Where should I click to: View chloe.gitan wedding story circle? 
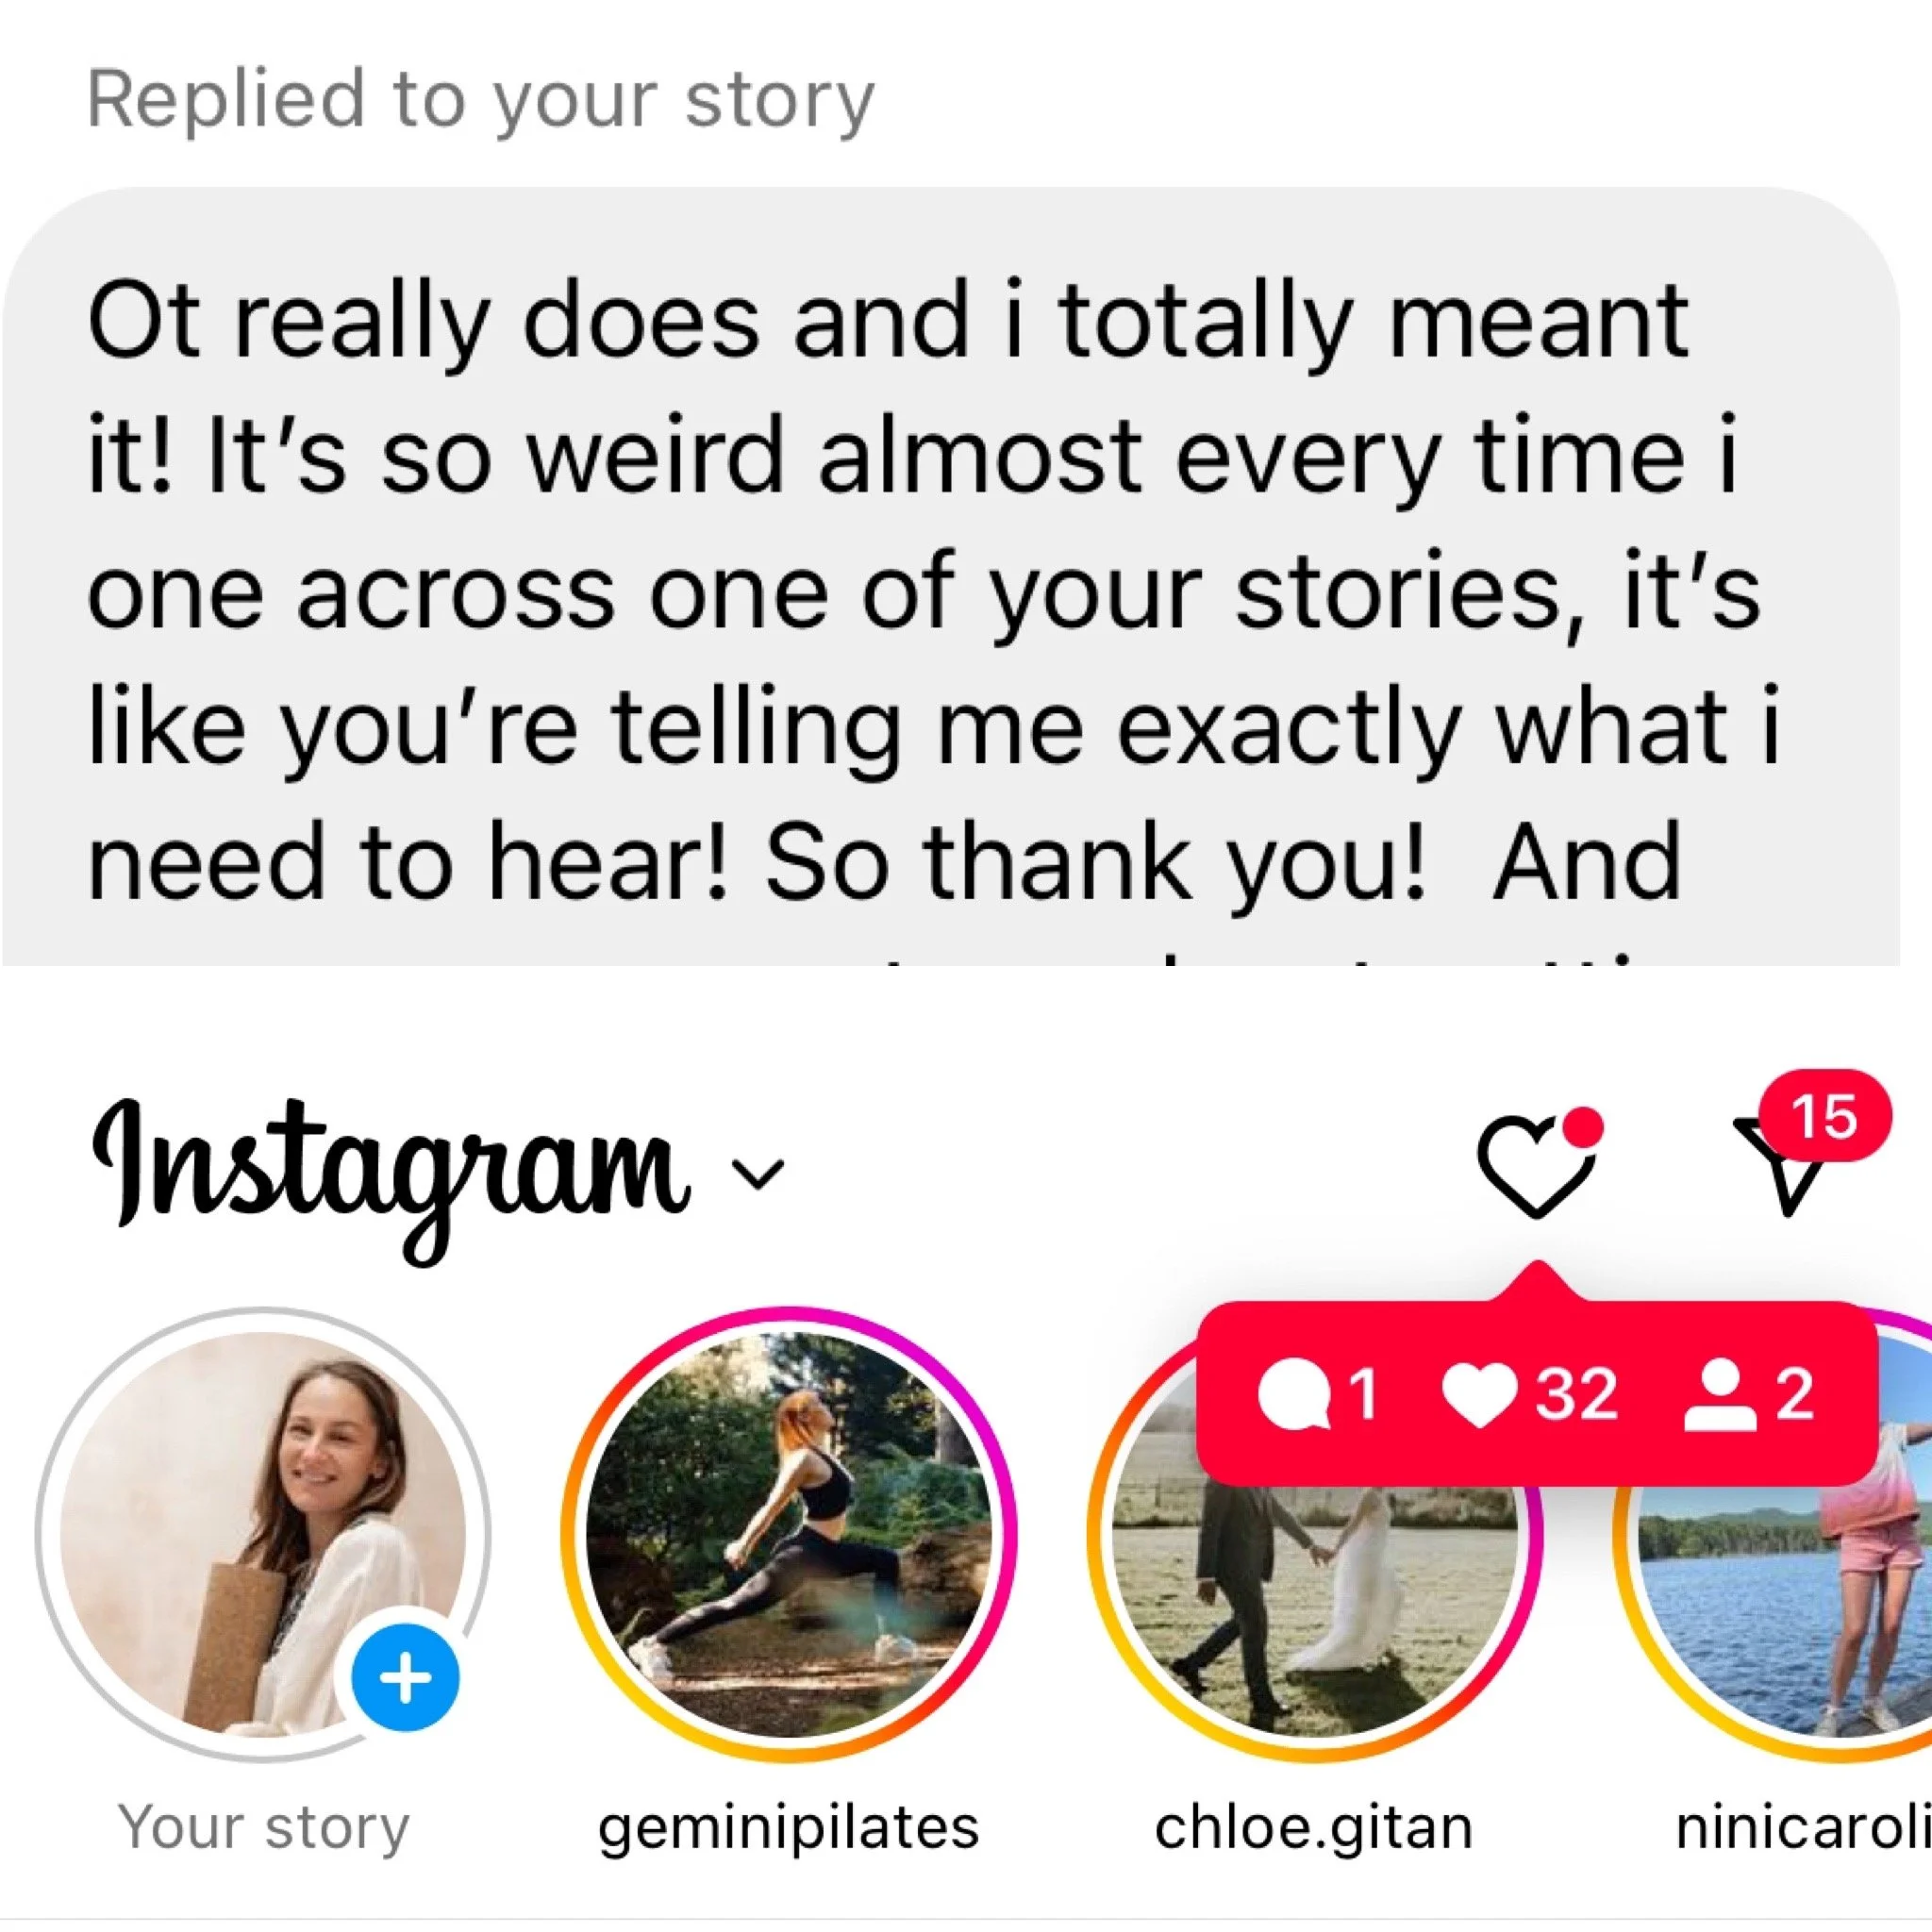tap(1314, 1533)
